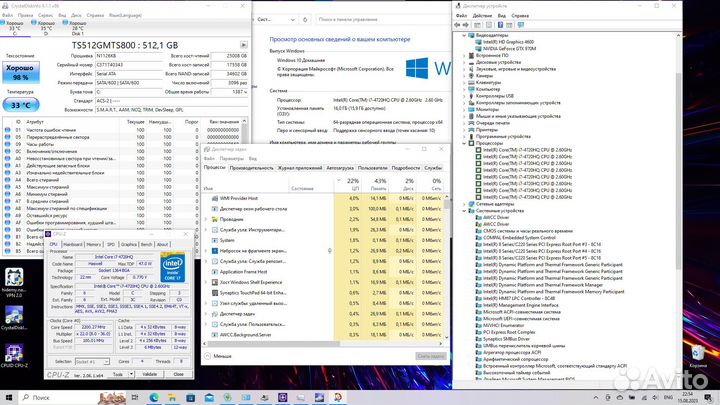Image resolution: width=720 pixels, height=405 pixels.
Task: Select the CrystalDiskInfo desktop shortcut
Action: tap(14, 318)
